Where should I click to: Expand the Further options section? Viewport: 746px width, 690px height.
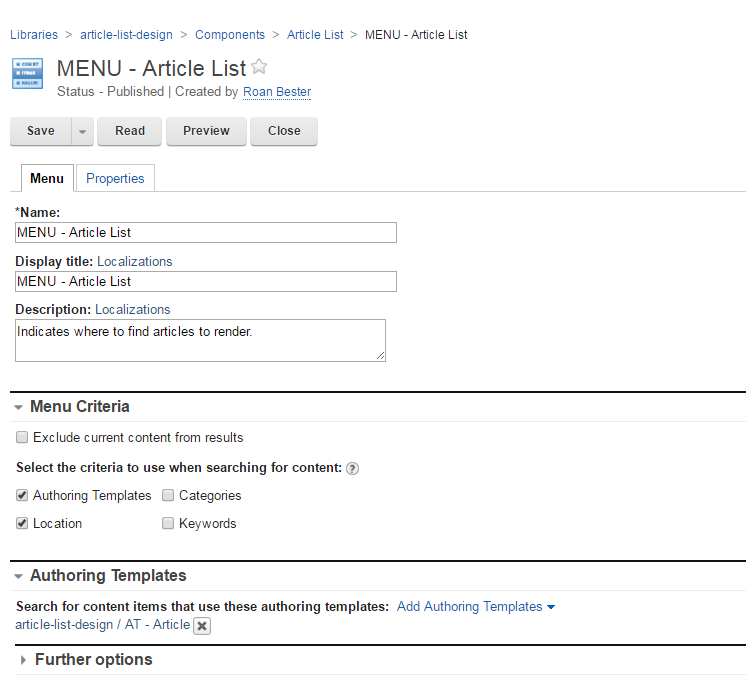pos(23,660)
